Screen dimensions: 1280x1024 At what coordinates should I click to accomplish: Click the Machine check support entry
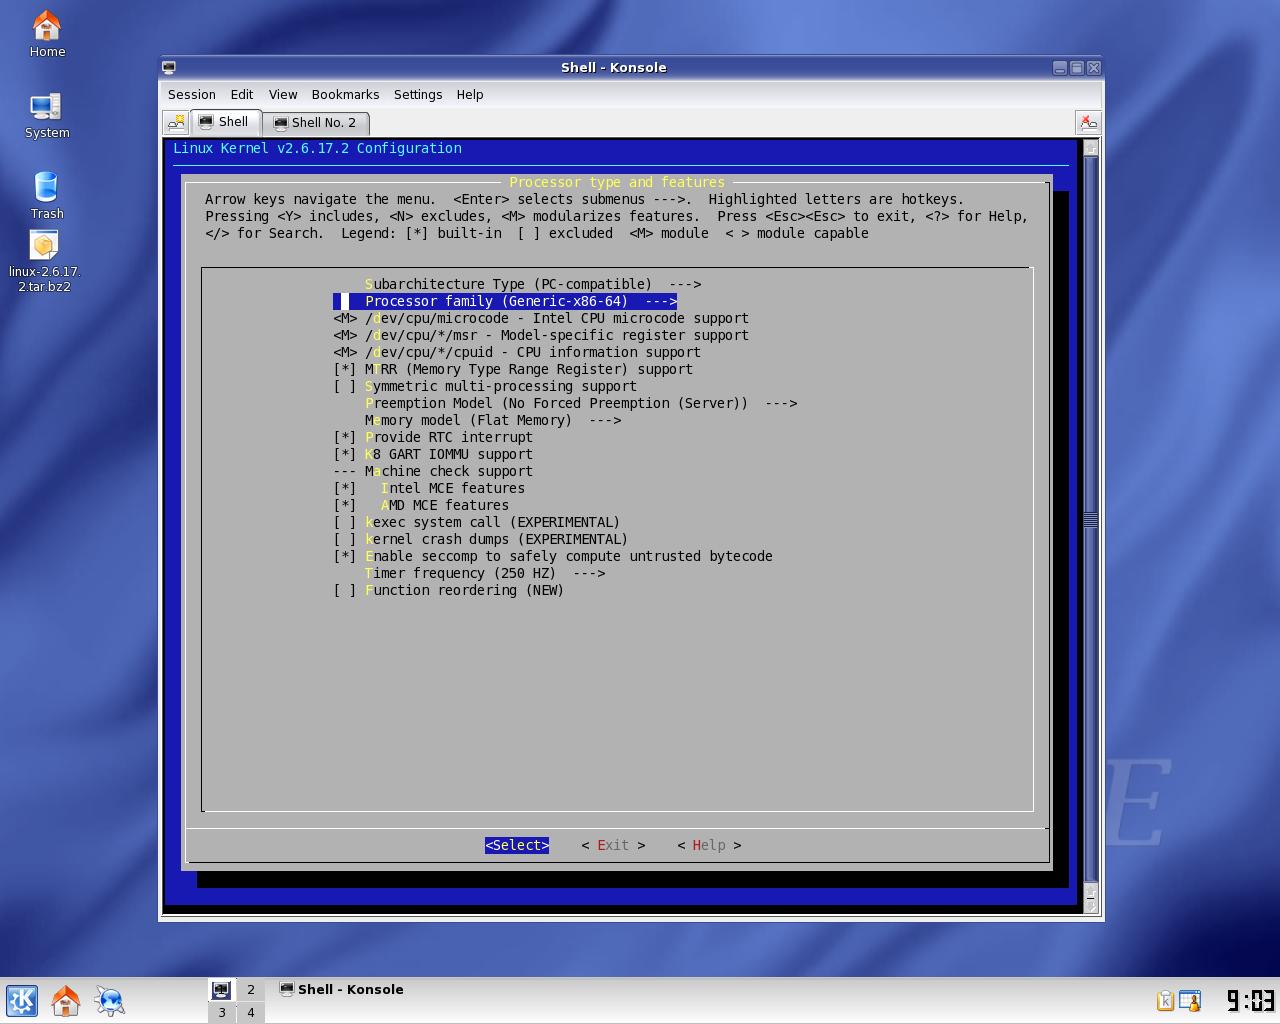pos(433,471)
